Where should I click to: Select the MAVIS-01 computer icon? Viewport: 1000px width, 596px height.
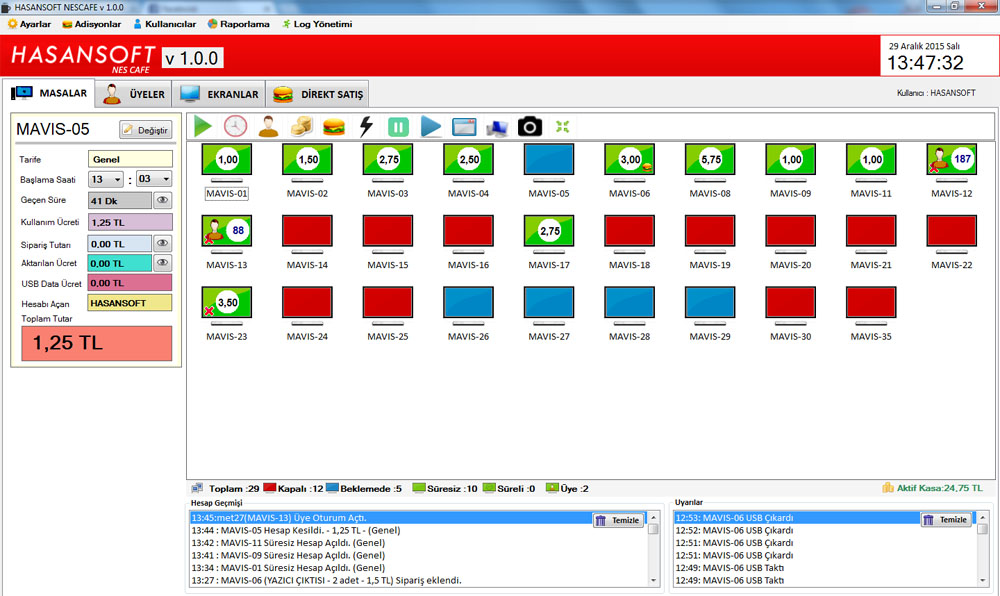226,163
